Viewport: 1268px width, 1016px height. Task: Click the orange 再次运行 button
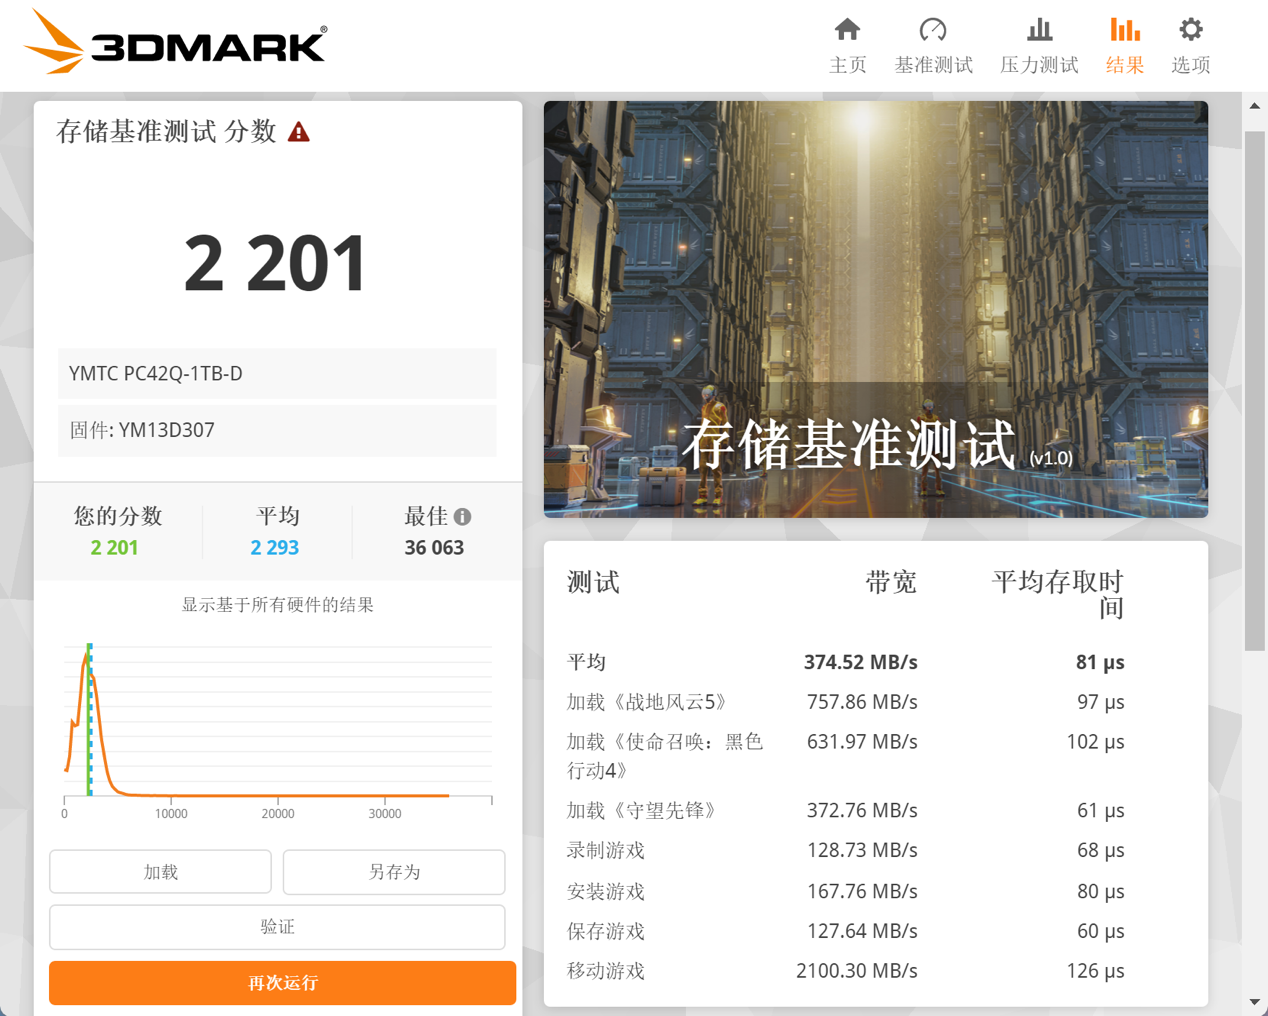[283, 983]
